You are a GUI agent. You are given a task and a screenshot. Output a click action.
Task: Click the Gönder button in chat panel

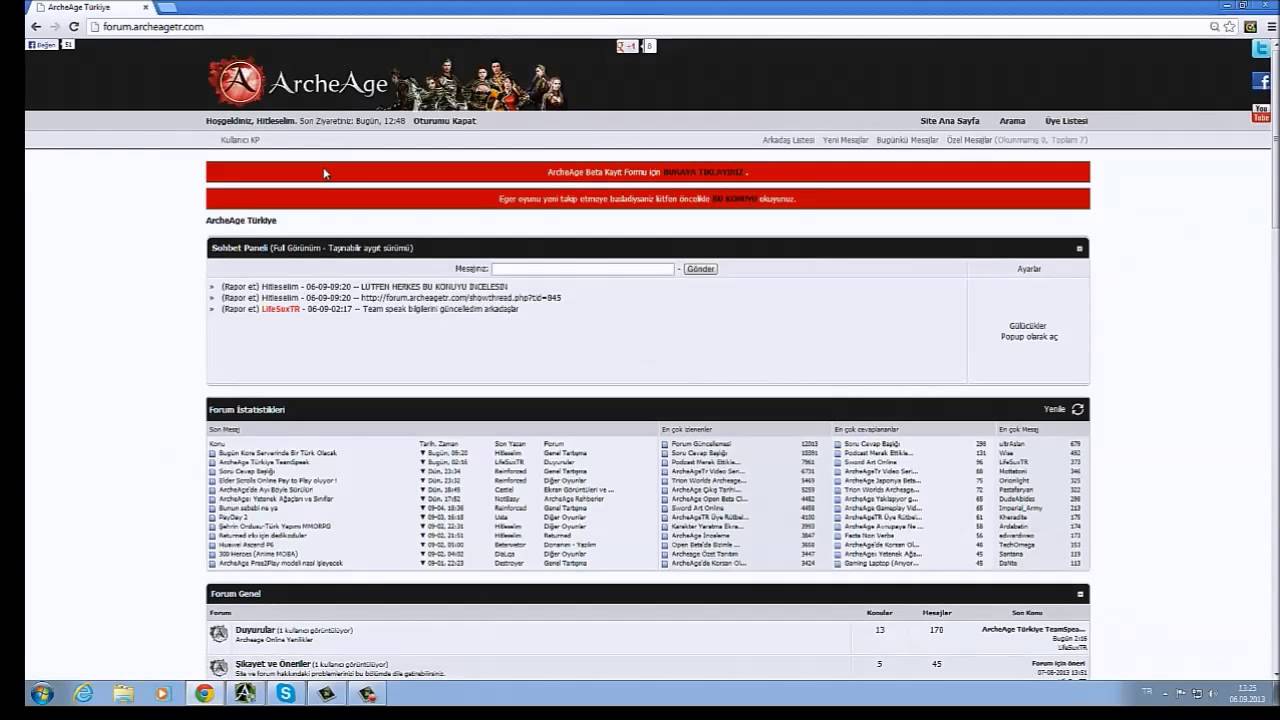(x=701, y=269)
